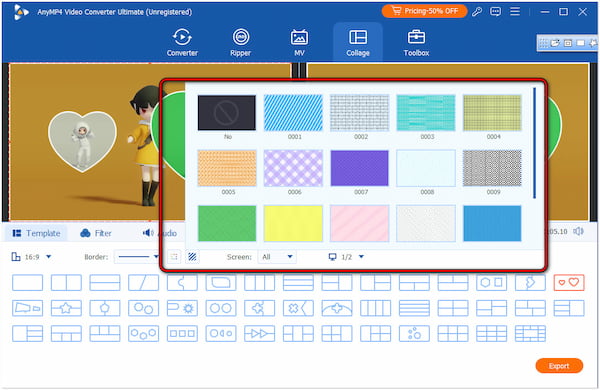The width and height of the screenshot is (600, 390).
Task: Open the Converter tab
Action: pyautogui.click(x=182, y=42)
